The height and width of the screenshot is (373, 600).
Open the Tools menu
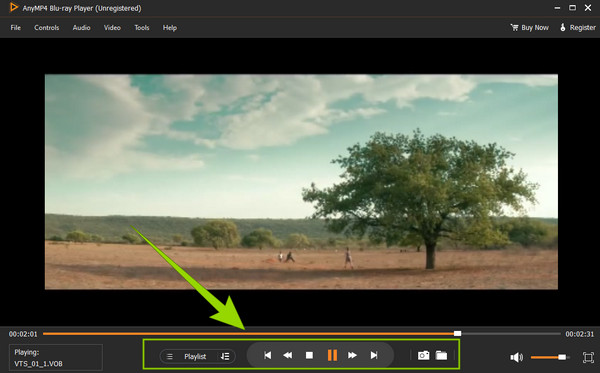pyautogui.click(x=142, y=28)
